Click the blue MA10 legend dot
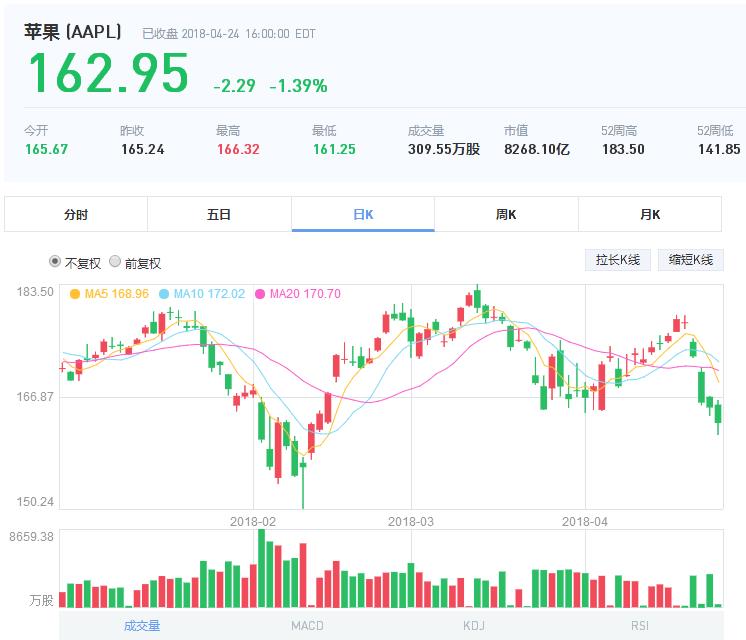 click(164, 294)
